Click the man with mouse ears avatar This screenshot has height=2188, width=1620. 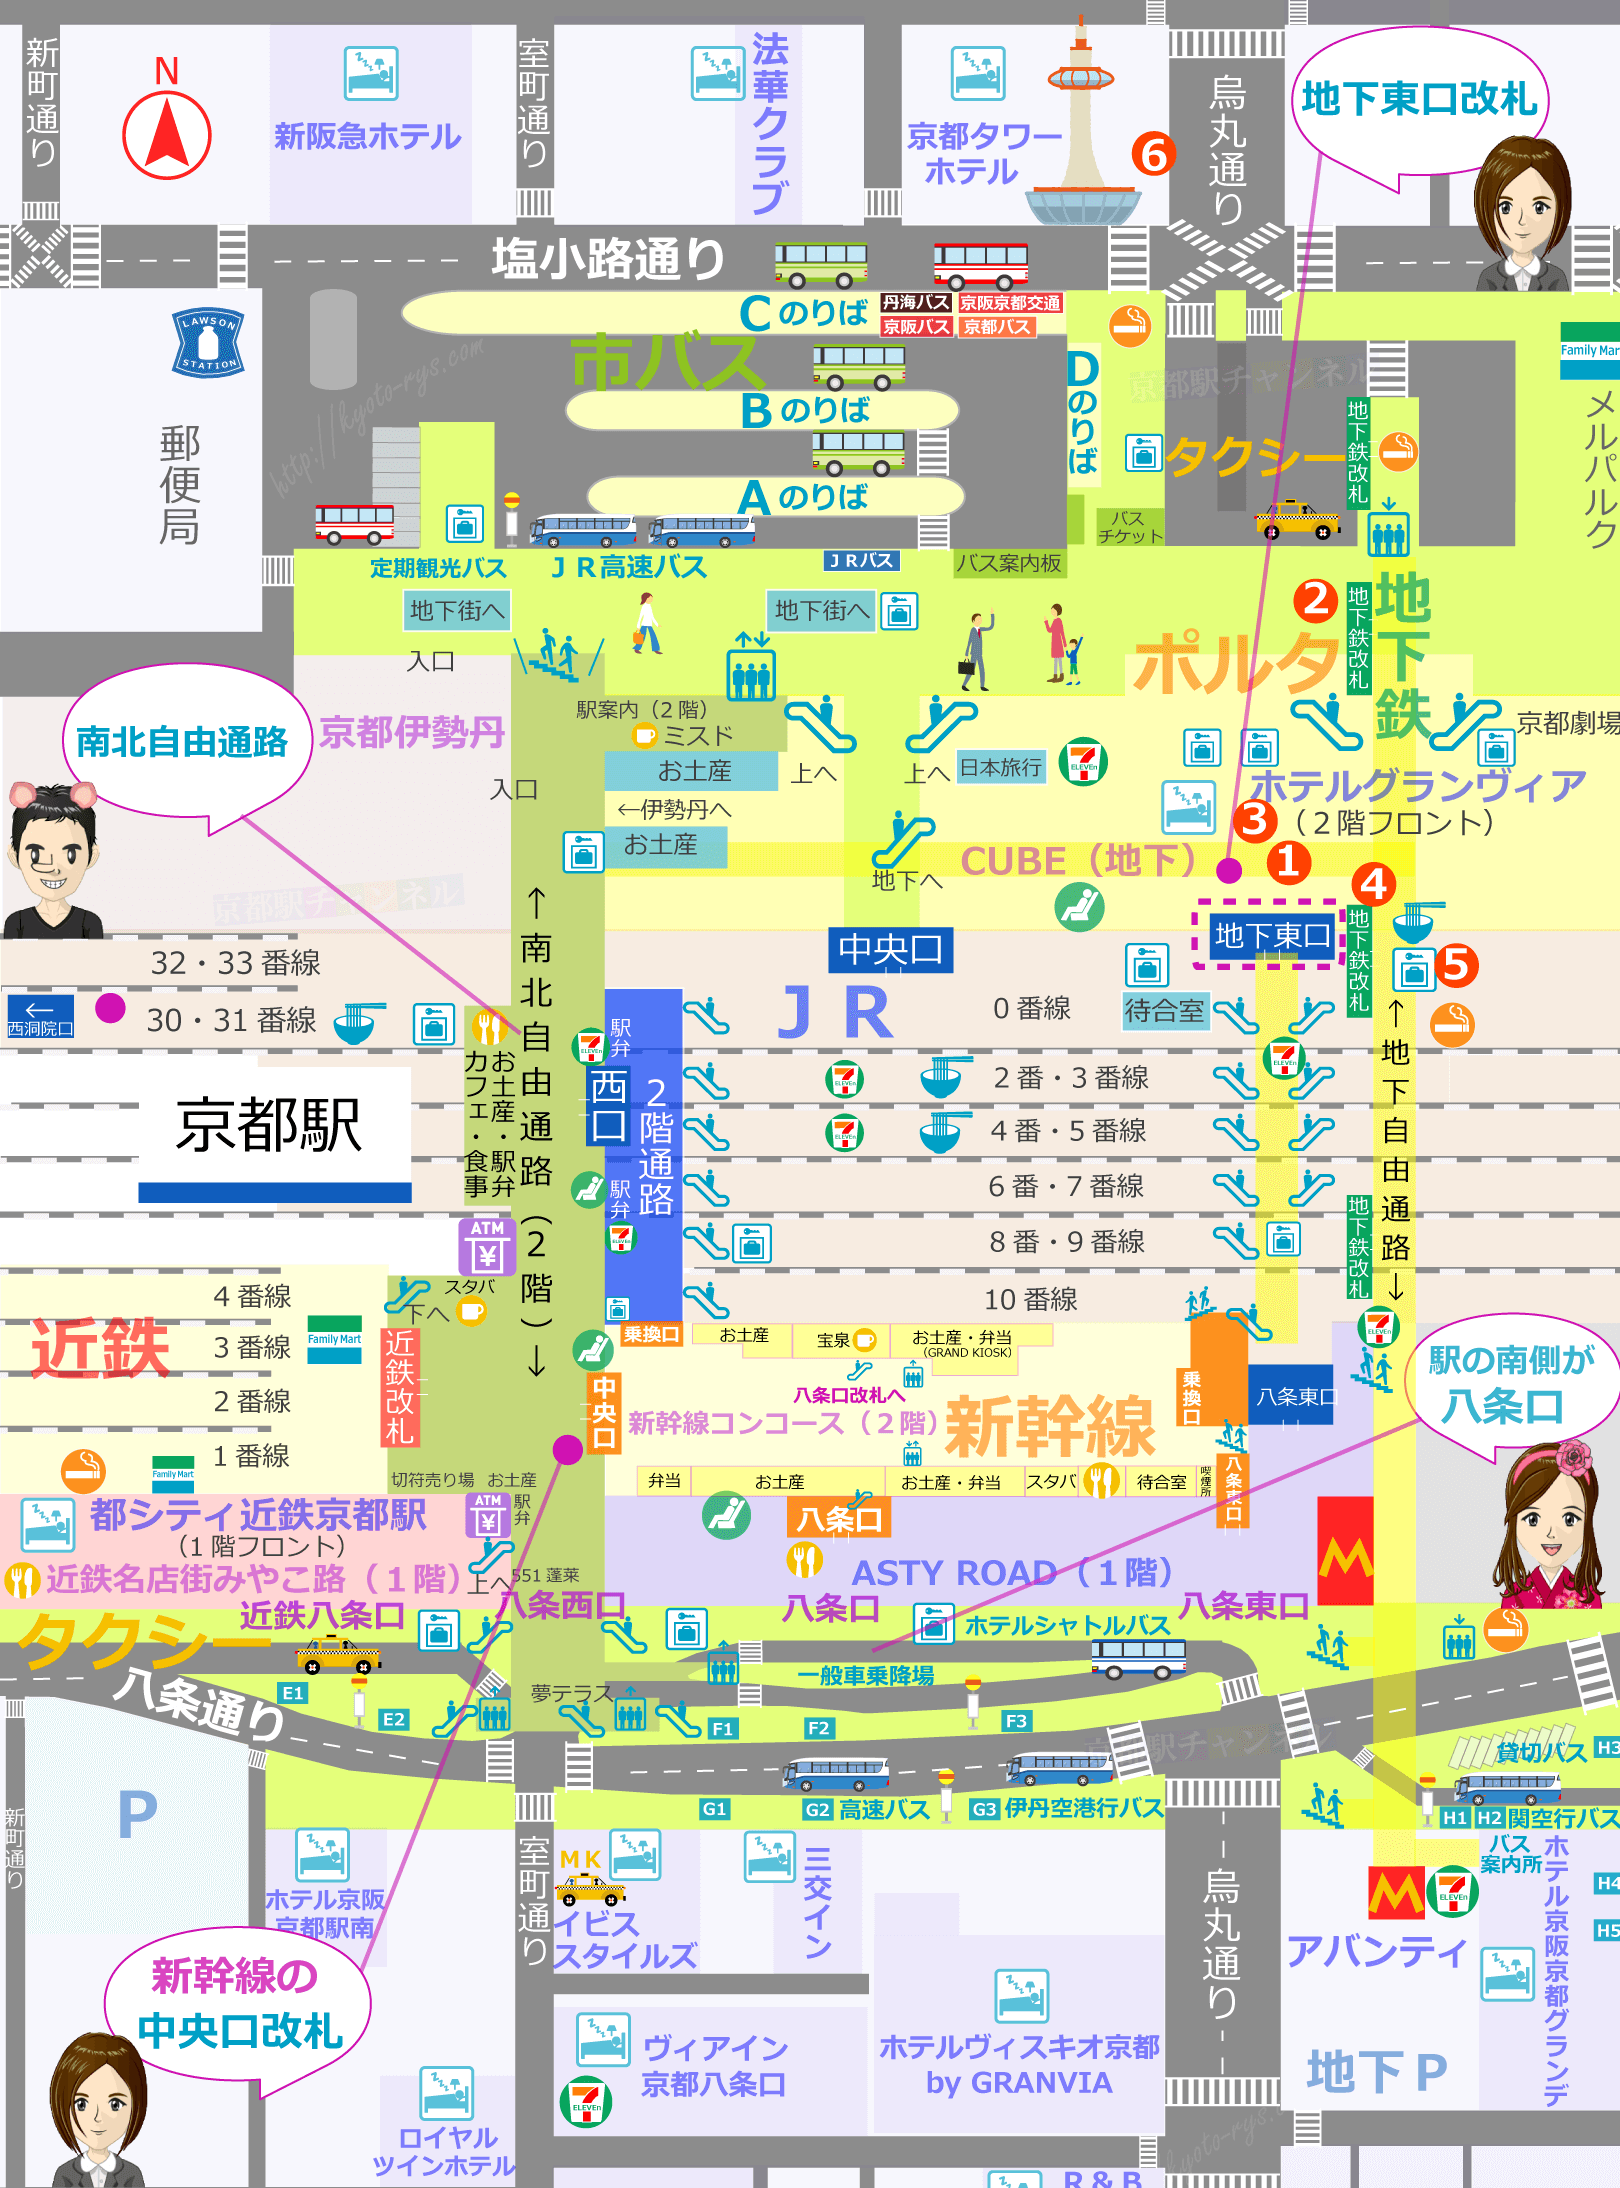pos(53,860)
